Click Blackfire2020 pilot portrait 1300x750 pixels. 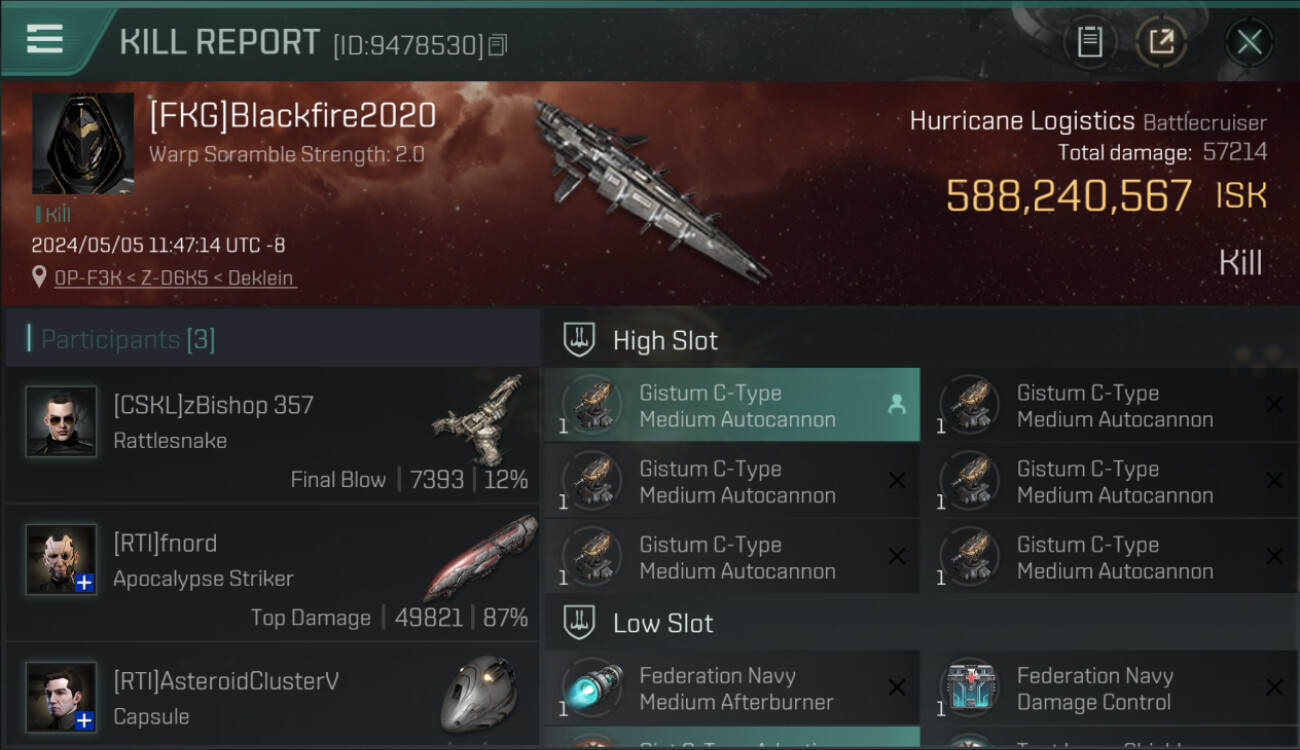(83, 144)
